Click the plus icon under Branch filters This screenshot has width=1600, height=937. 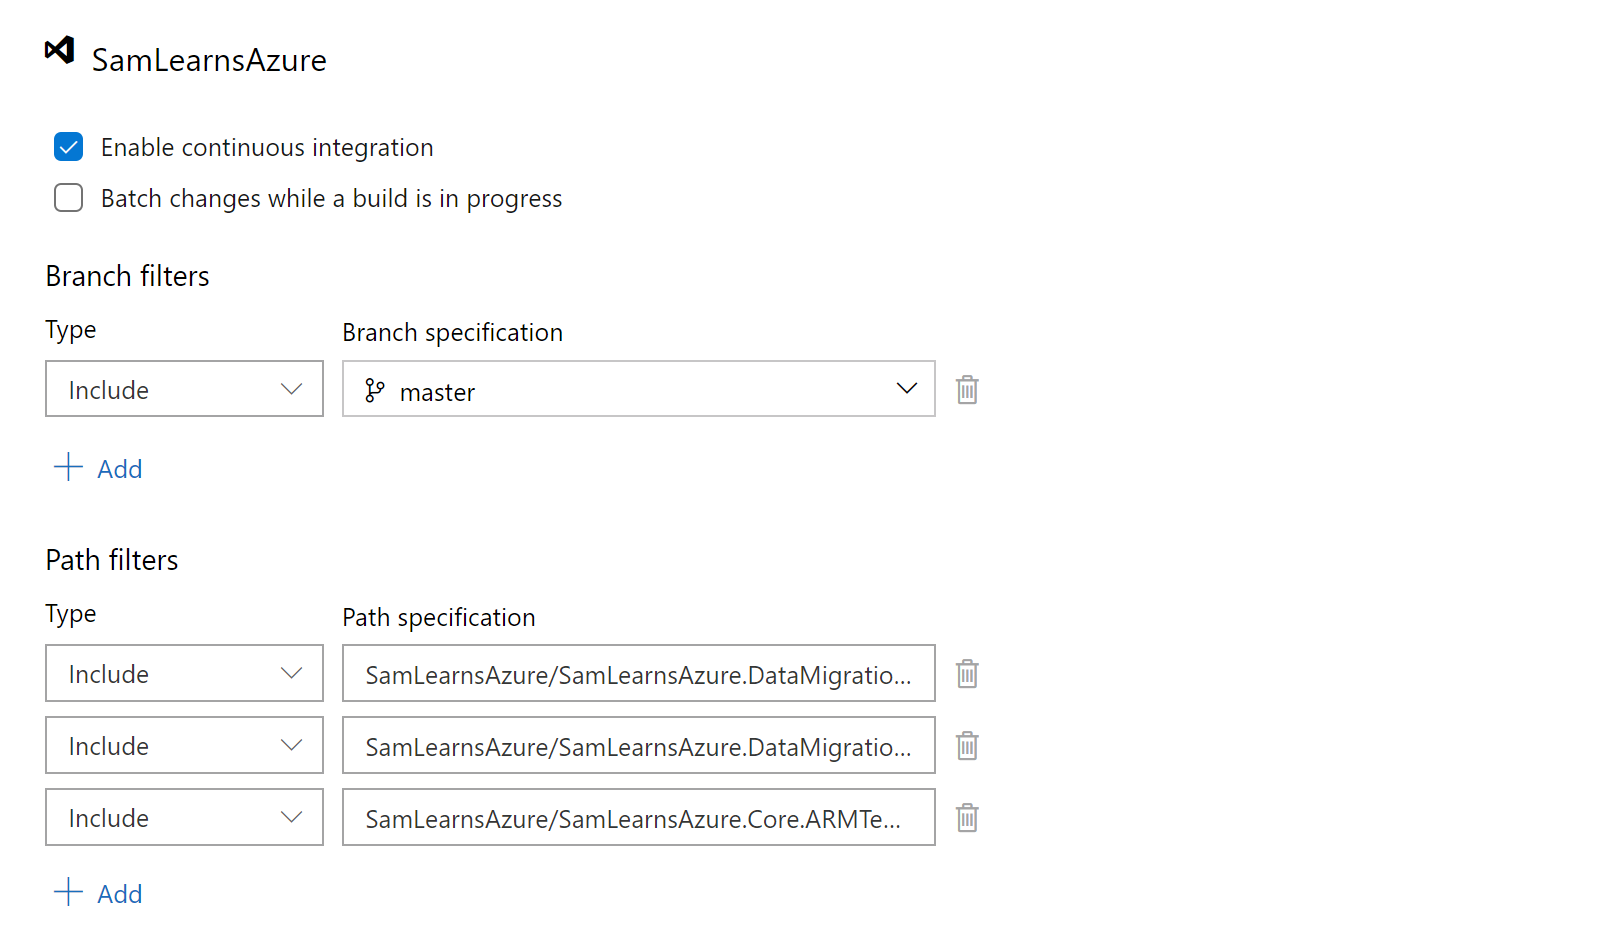point(68,467)
